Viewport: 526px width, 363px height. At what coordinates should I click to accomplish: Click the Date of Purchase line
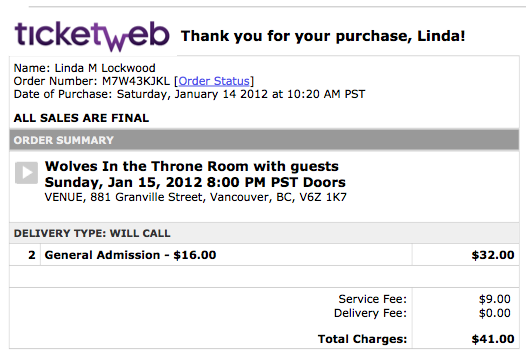pyautogui.click(x=189, y=94)
